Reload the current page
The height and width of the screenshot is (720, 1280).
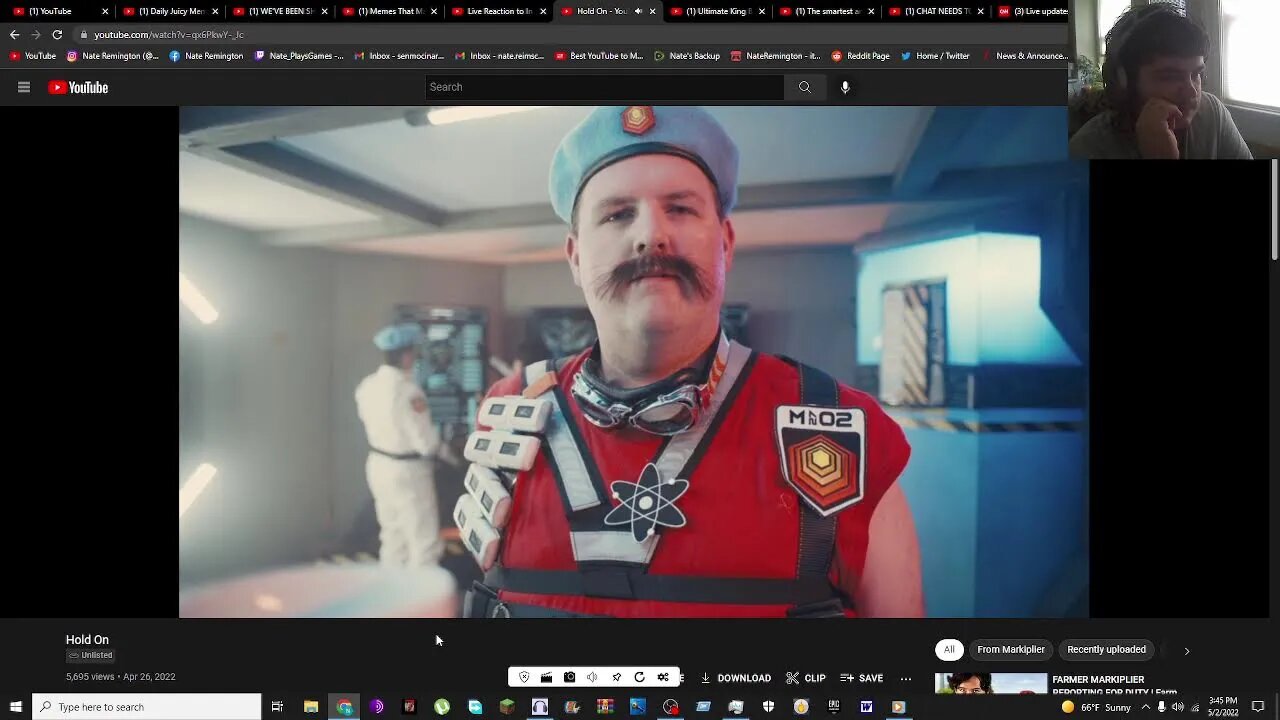coord(57,34)
